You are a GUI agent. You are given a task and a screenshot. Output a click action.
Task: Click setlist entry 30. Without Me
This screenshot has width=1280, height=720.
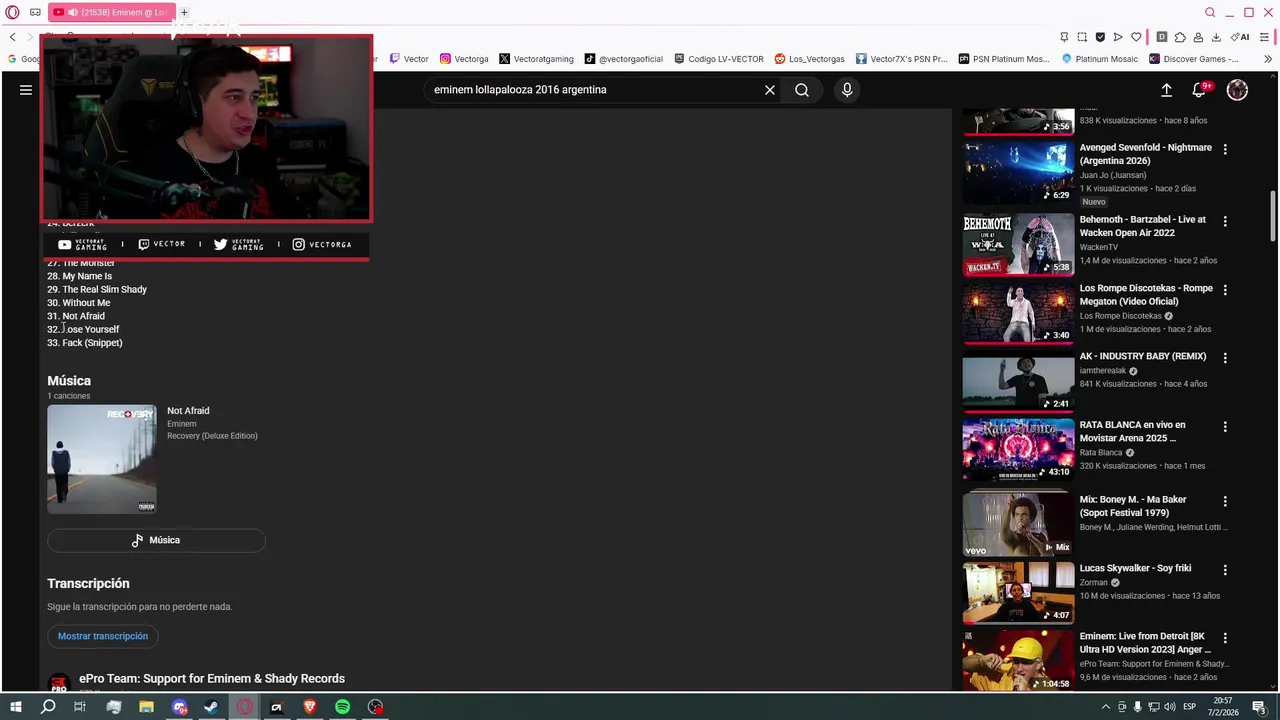pos(78,303)
